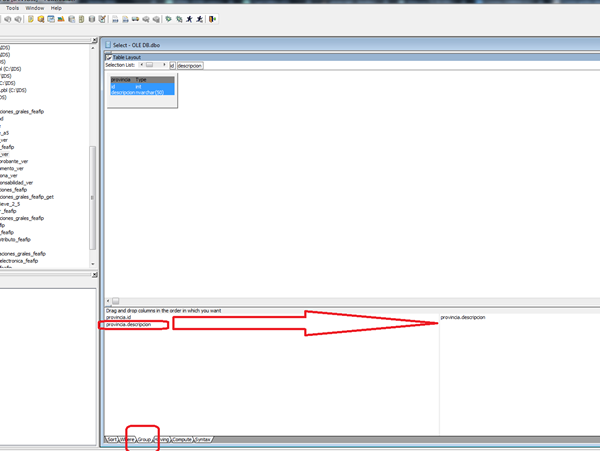Close the lower left panel

coord(95,275)
